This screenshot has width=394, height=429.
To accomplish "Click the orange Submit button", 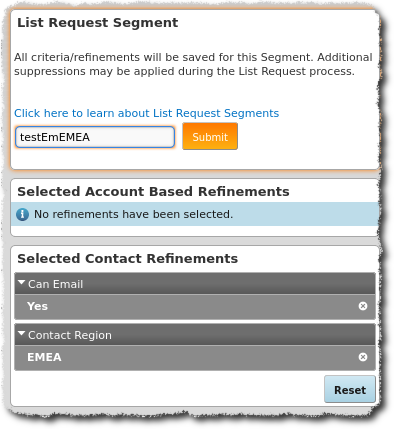I will 210,136.
